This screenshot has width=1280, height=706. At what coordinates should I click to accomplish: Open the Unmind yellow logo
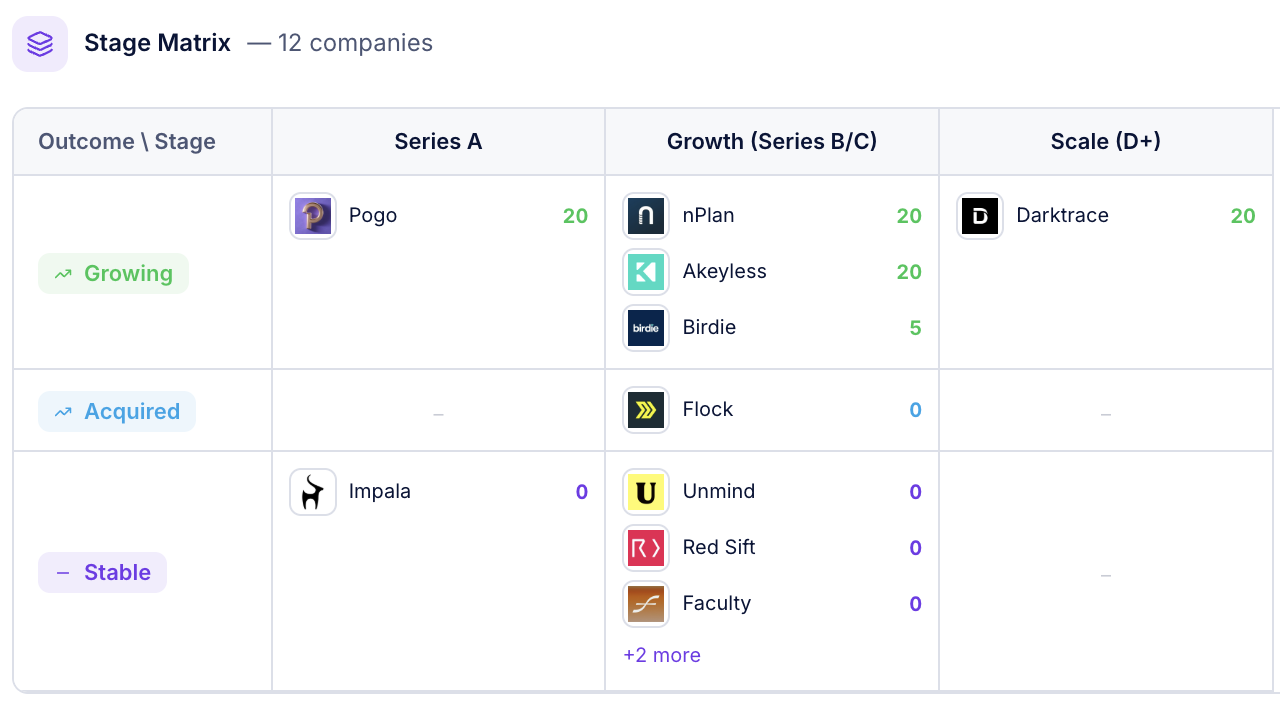[x=646, y=491]
